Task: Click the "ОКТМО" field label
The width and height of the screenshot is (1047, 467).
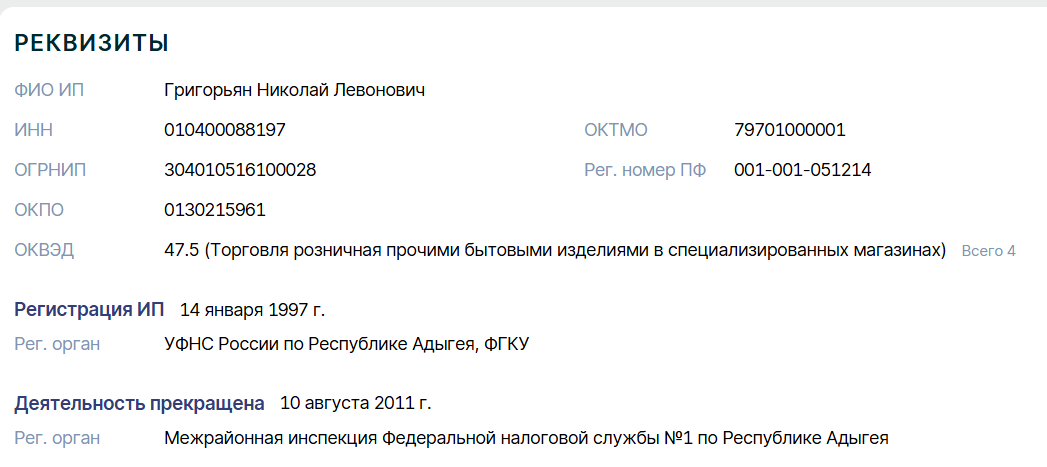Action: [x=616, y=130]
